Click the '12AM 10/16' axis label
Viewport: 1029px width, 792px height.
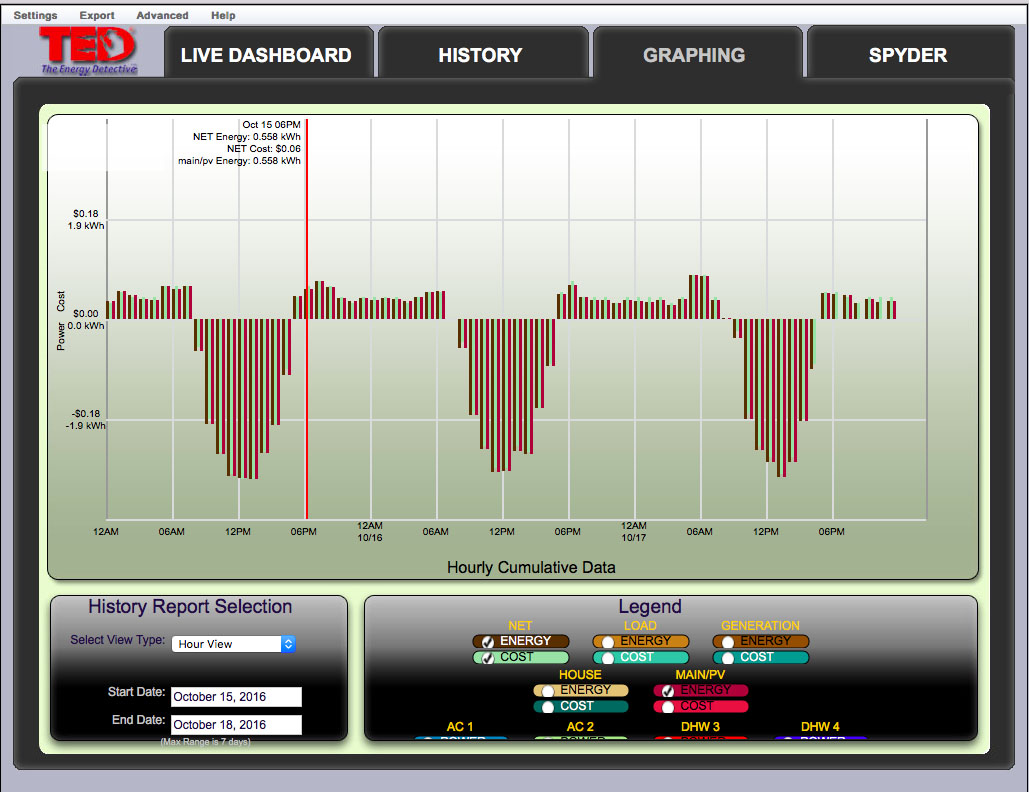[x=369, y=531]
